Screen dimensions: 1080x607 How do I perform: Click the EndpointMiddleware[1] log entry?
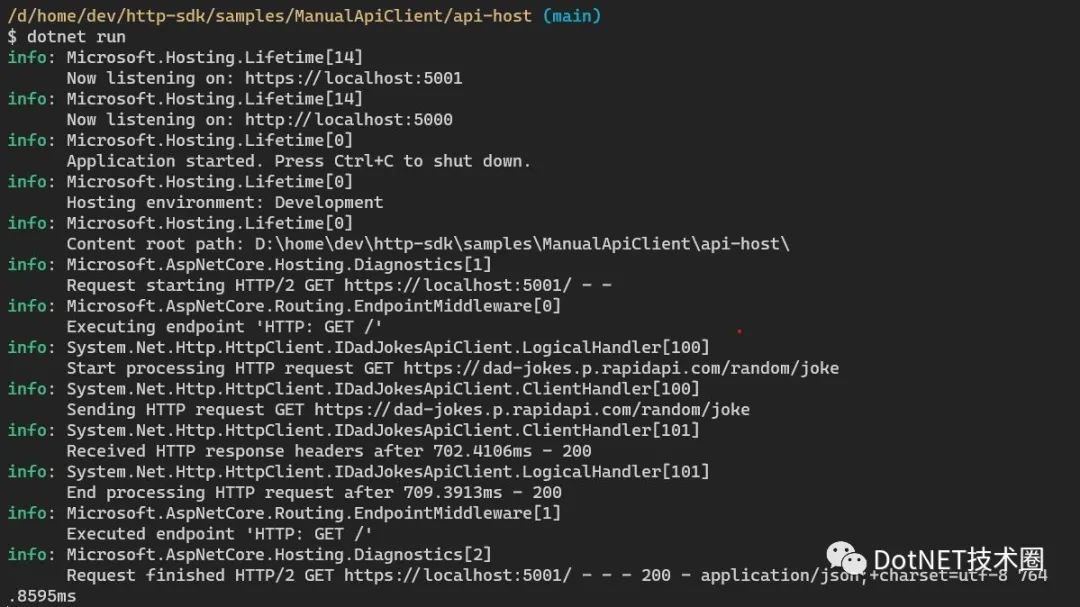tap(313, 513)
